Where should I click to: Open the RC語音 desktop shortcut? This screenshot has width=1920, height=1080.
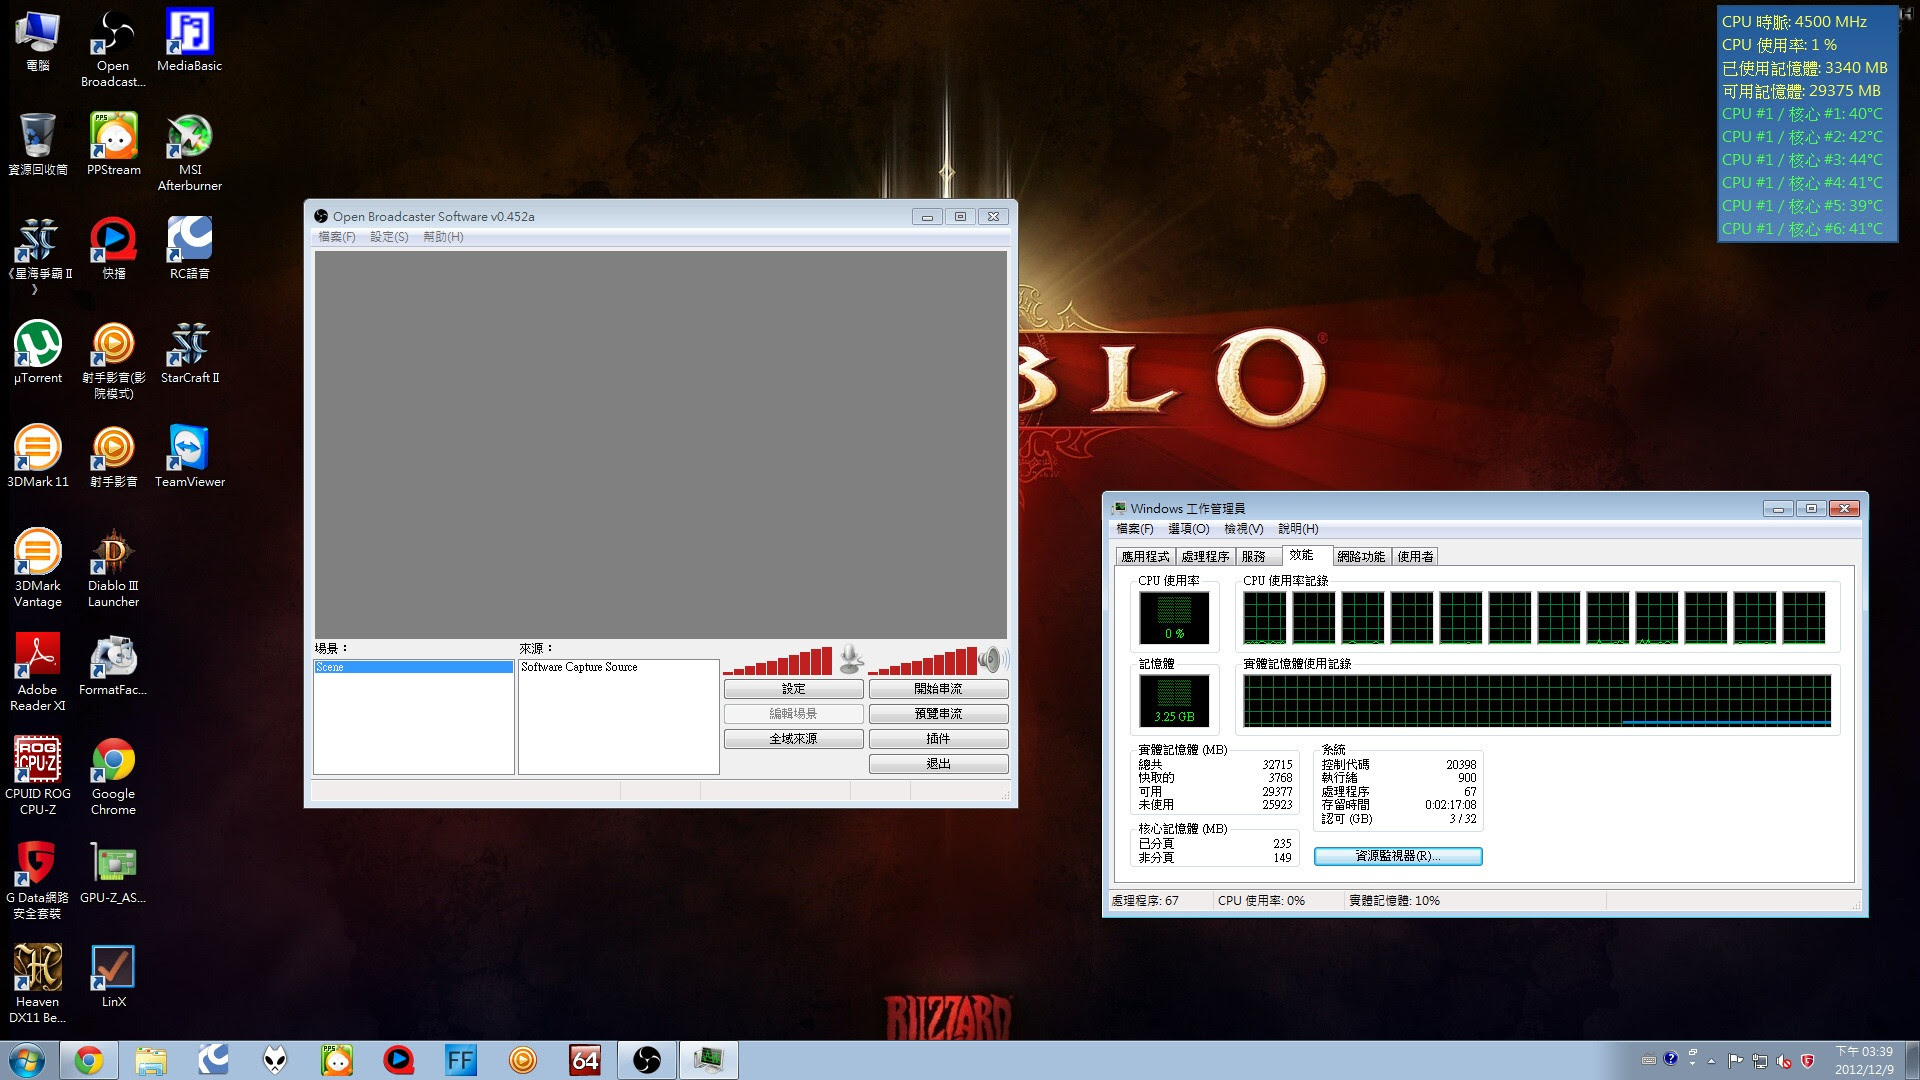coord(189,248)
